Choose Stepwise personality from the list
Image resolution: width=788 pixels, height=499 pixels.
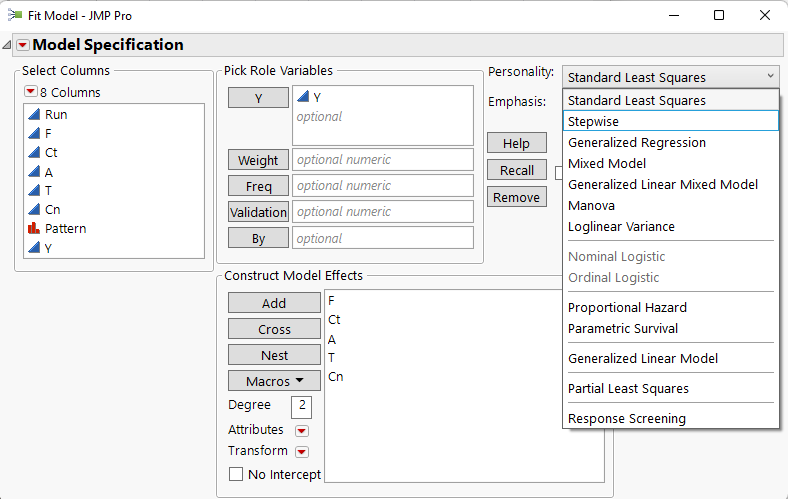tap(593, 121)
